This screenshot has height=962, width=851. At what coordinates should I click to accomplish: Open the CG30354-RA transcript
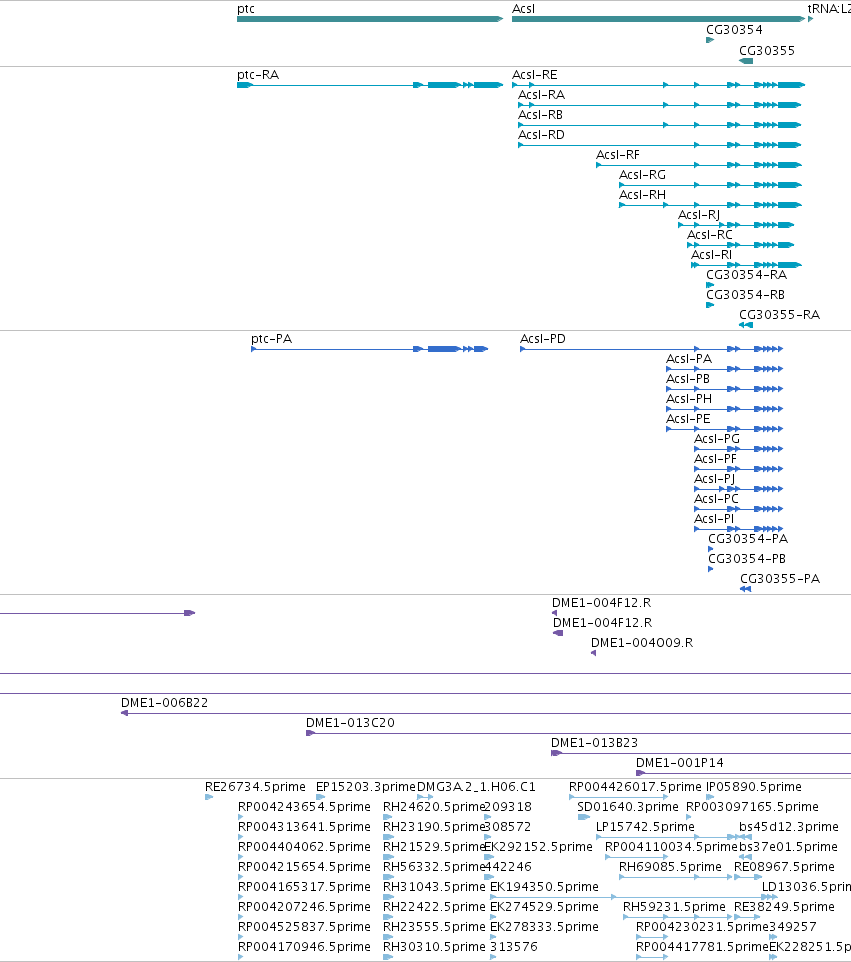pyautogui.click(x=710, y=285)
